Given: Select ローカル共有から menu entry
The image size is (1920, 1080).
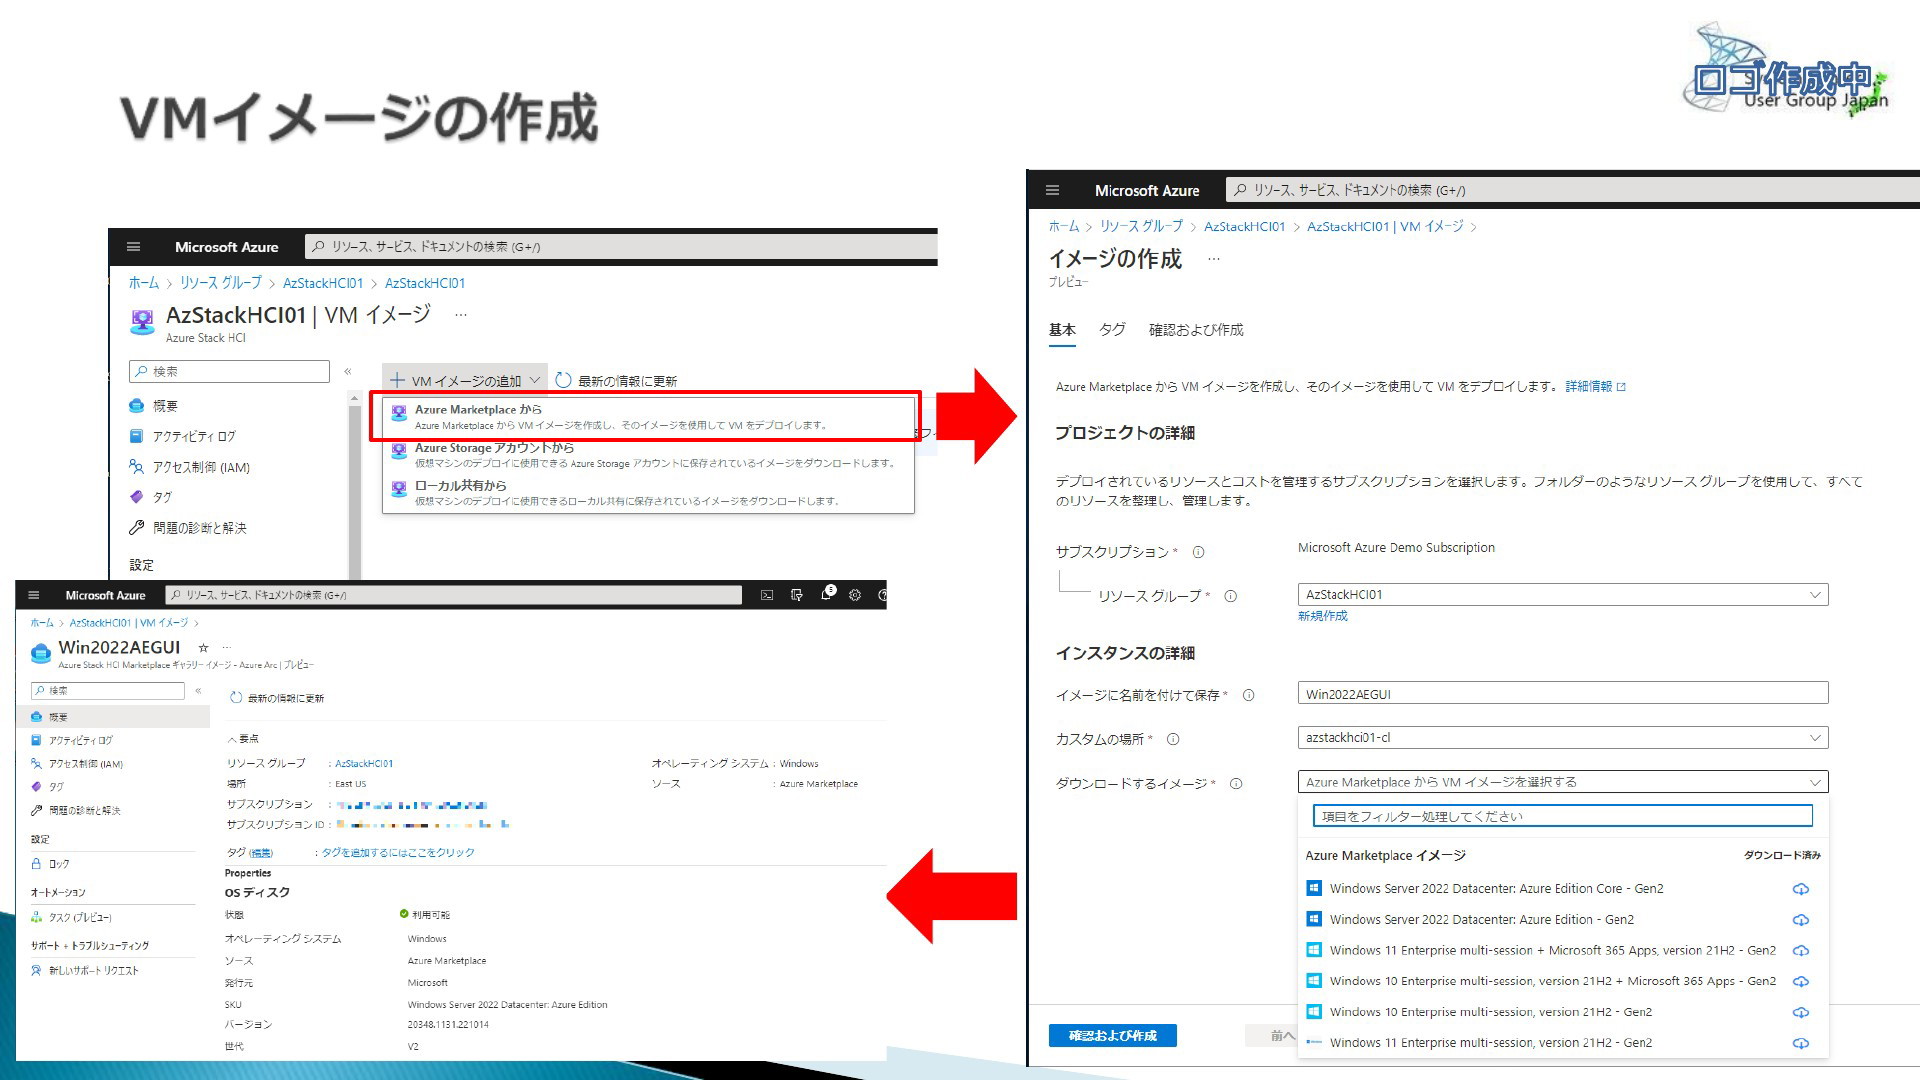Looking at the screenshot, I should [x=648, y=492].
